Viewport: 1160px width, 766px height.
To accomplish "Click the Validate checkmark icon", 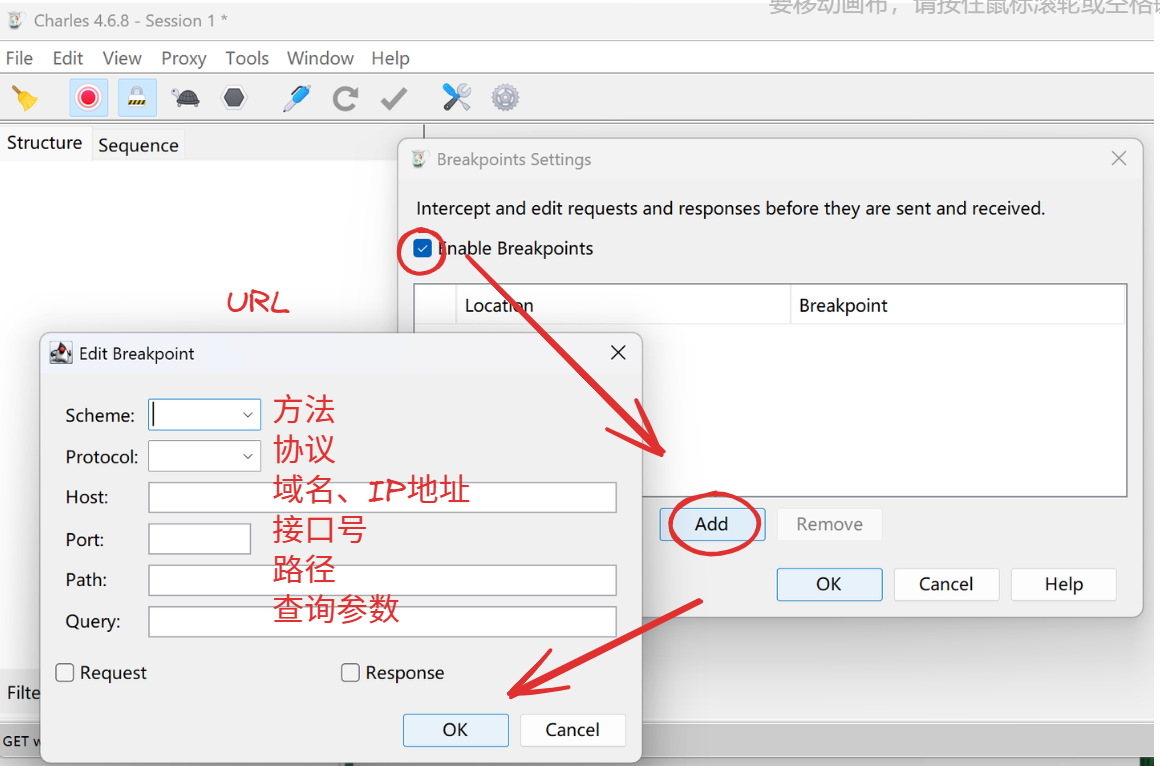I will click(x=394, y=98).
